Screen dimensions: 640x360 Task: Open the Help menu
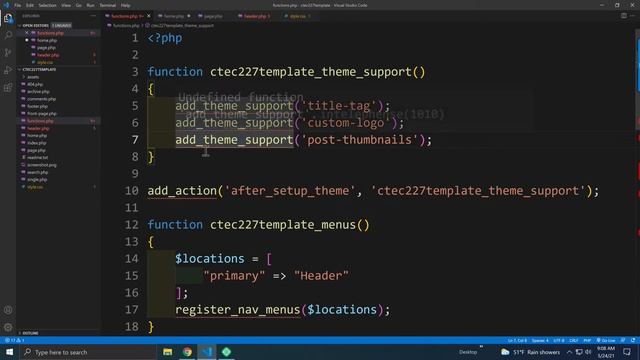point(126,5)
